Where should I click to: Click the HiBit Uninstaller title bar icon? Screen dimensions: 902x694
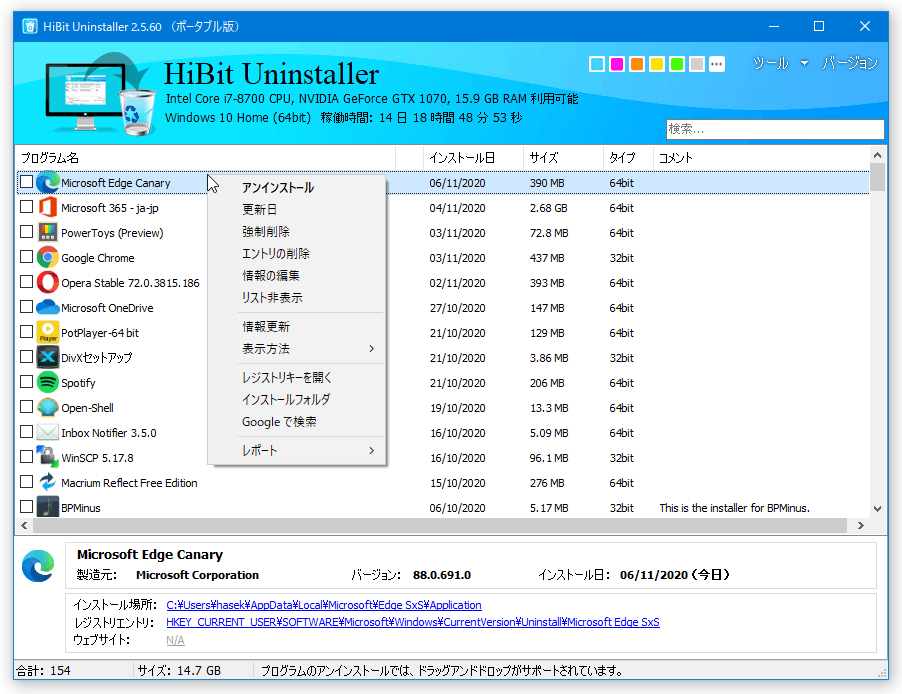[x=30, y=26]
